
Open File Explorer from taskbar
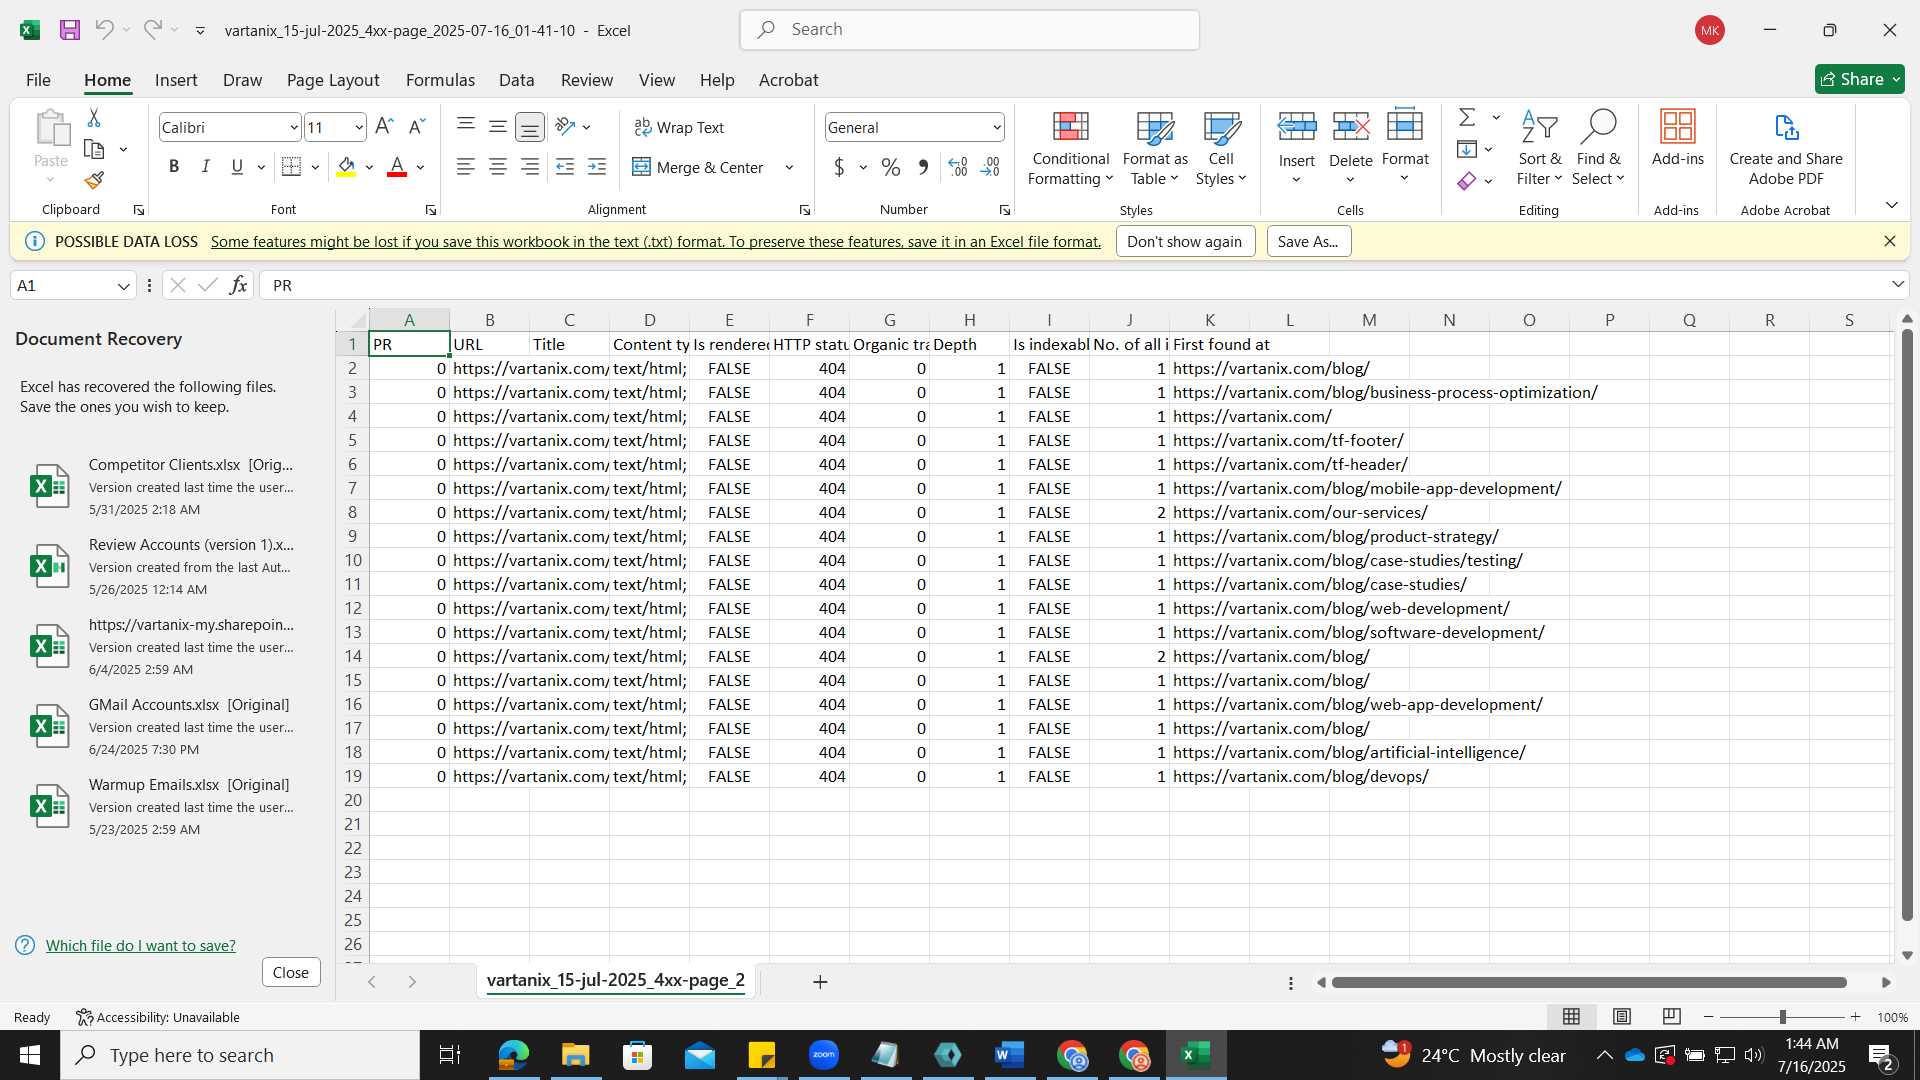(x=575, y=1055)
